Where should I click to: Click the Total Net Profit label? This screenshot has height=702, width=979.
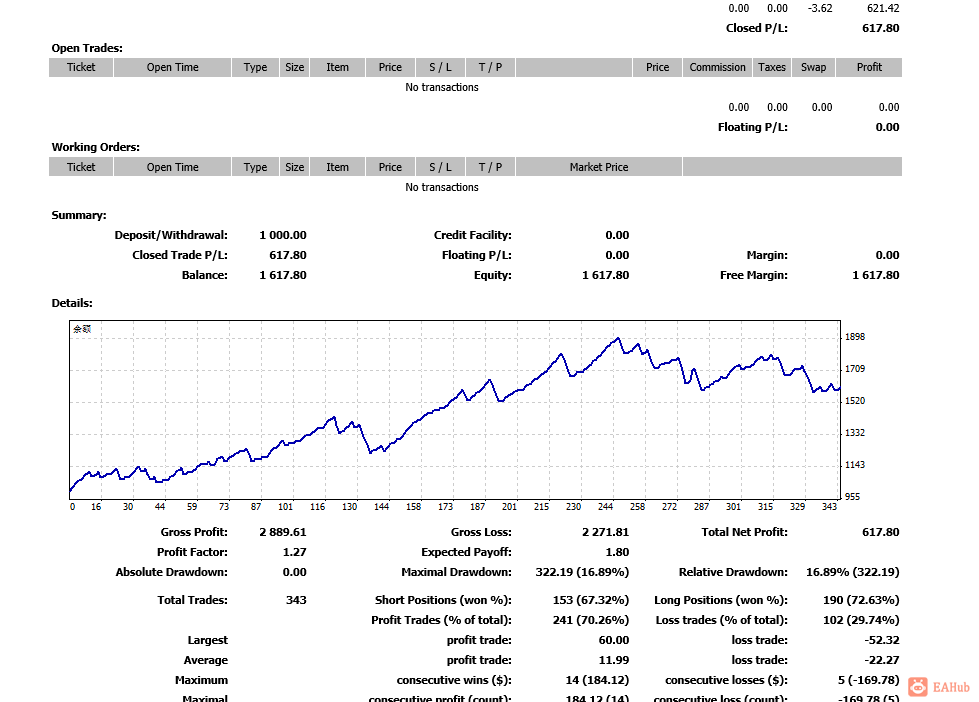click(x=744, y=533)
